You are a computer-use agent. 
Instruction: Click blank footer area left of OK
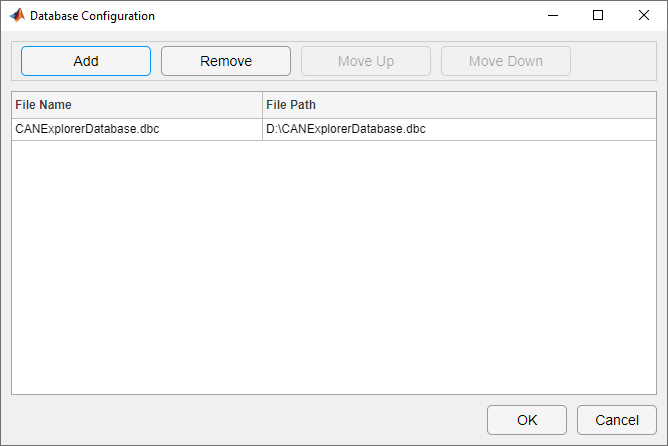pyautogui.click(x=250, y=420)
